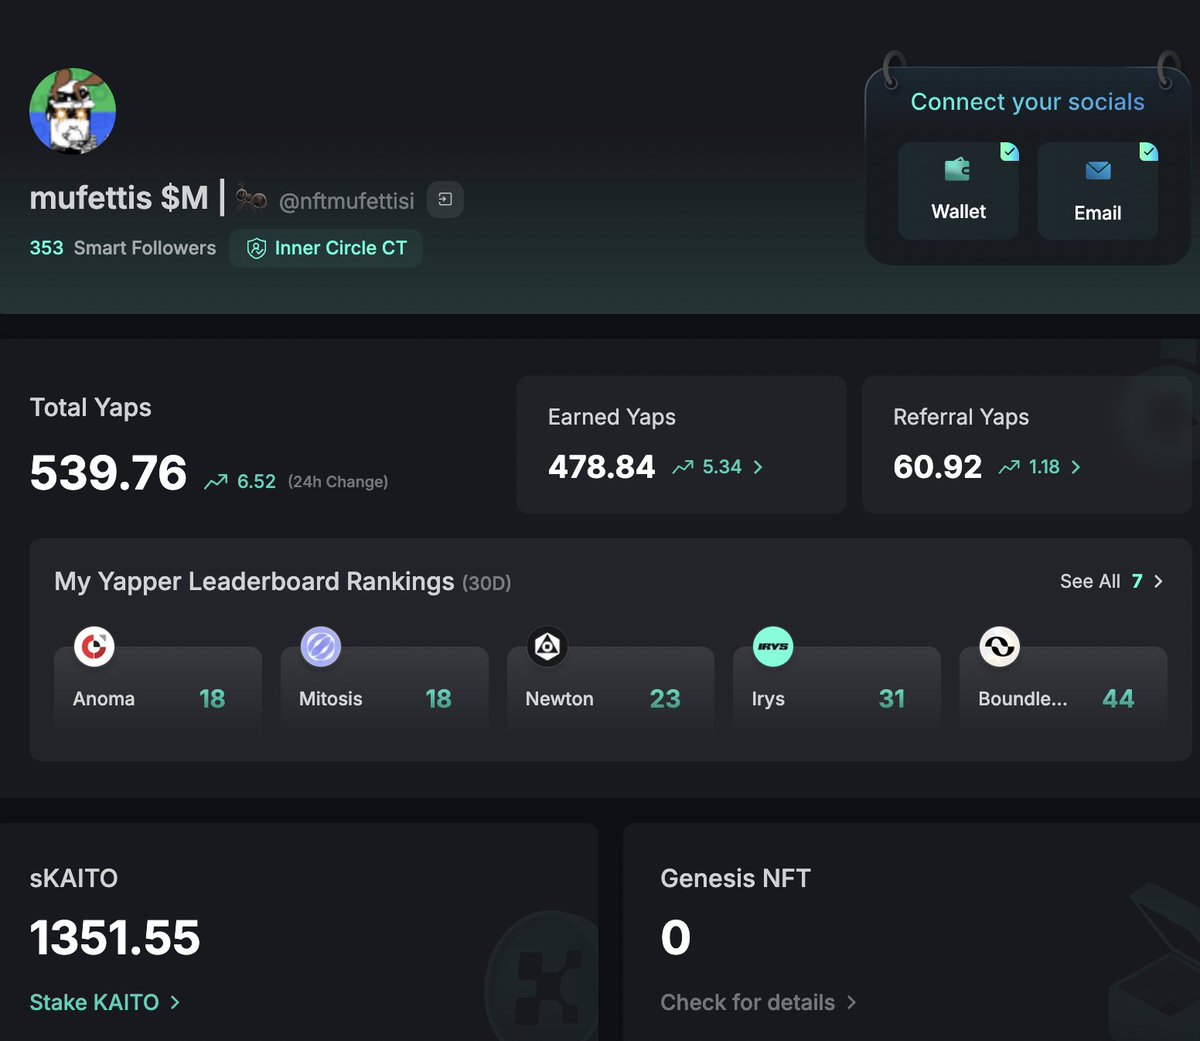Image resolution: width=1200 pixels, height=1041 pixels.
Task: Open See All 7 leaderboard rankings
Action: click(1111, 581)
